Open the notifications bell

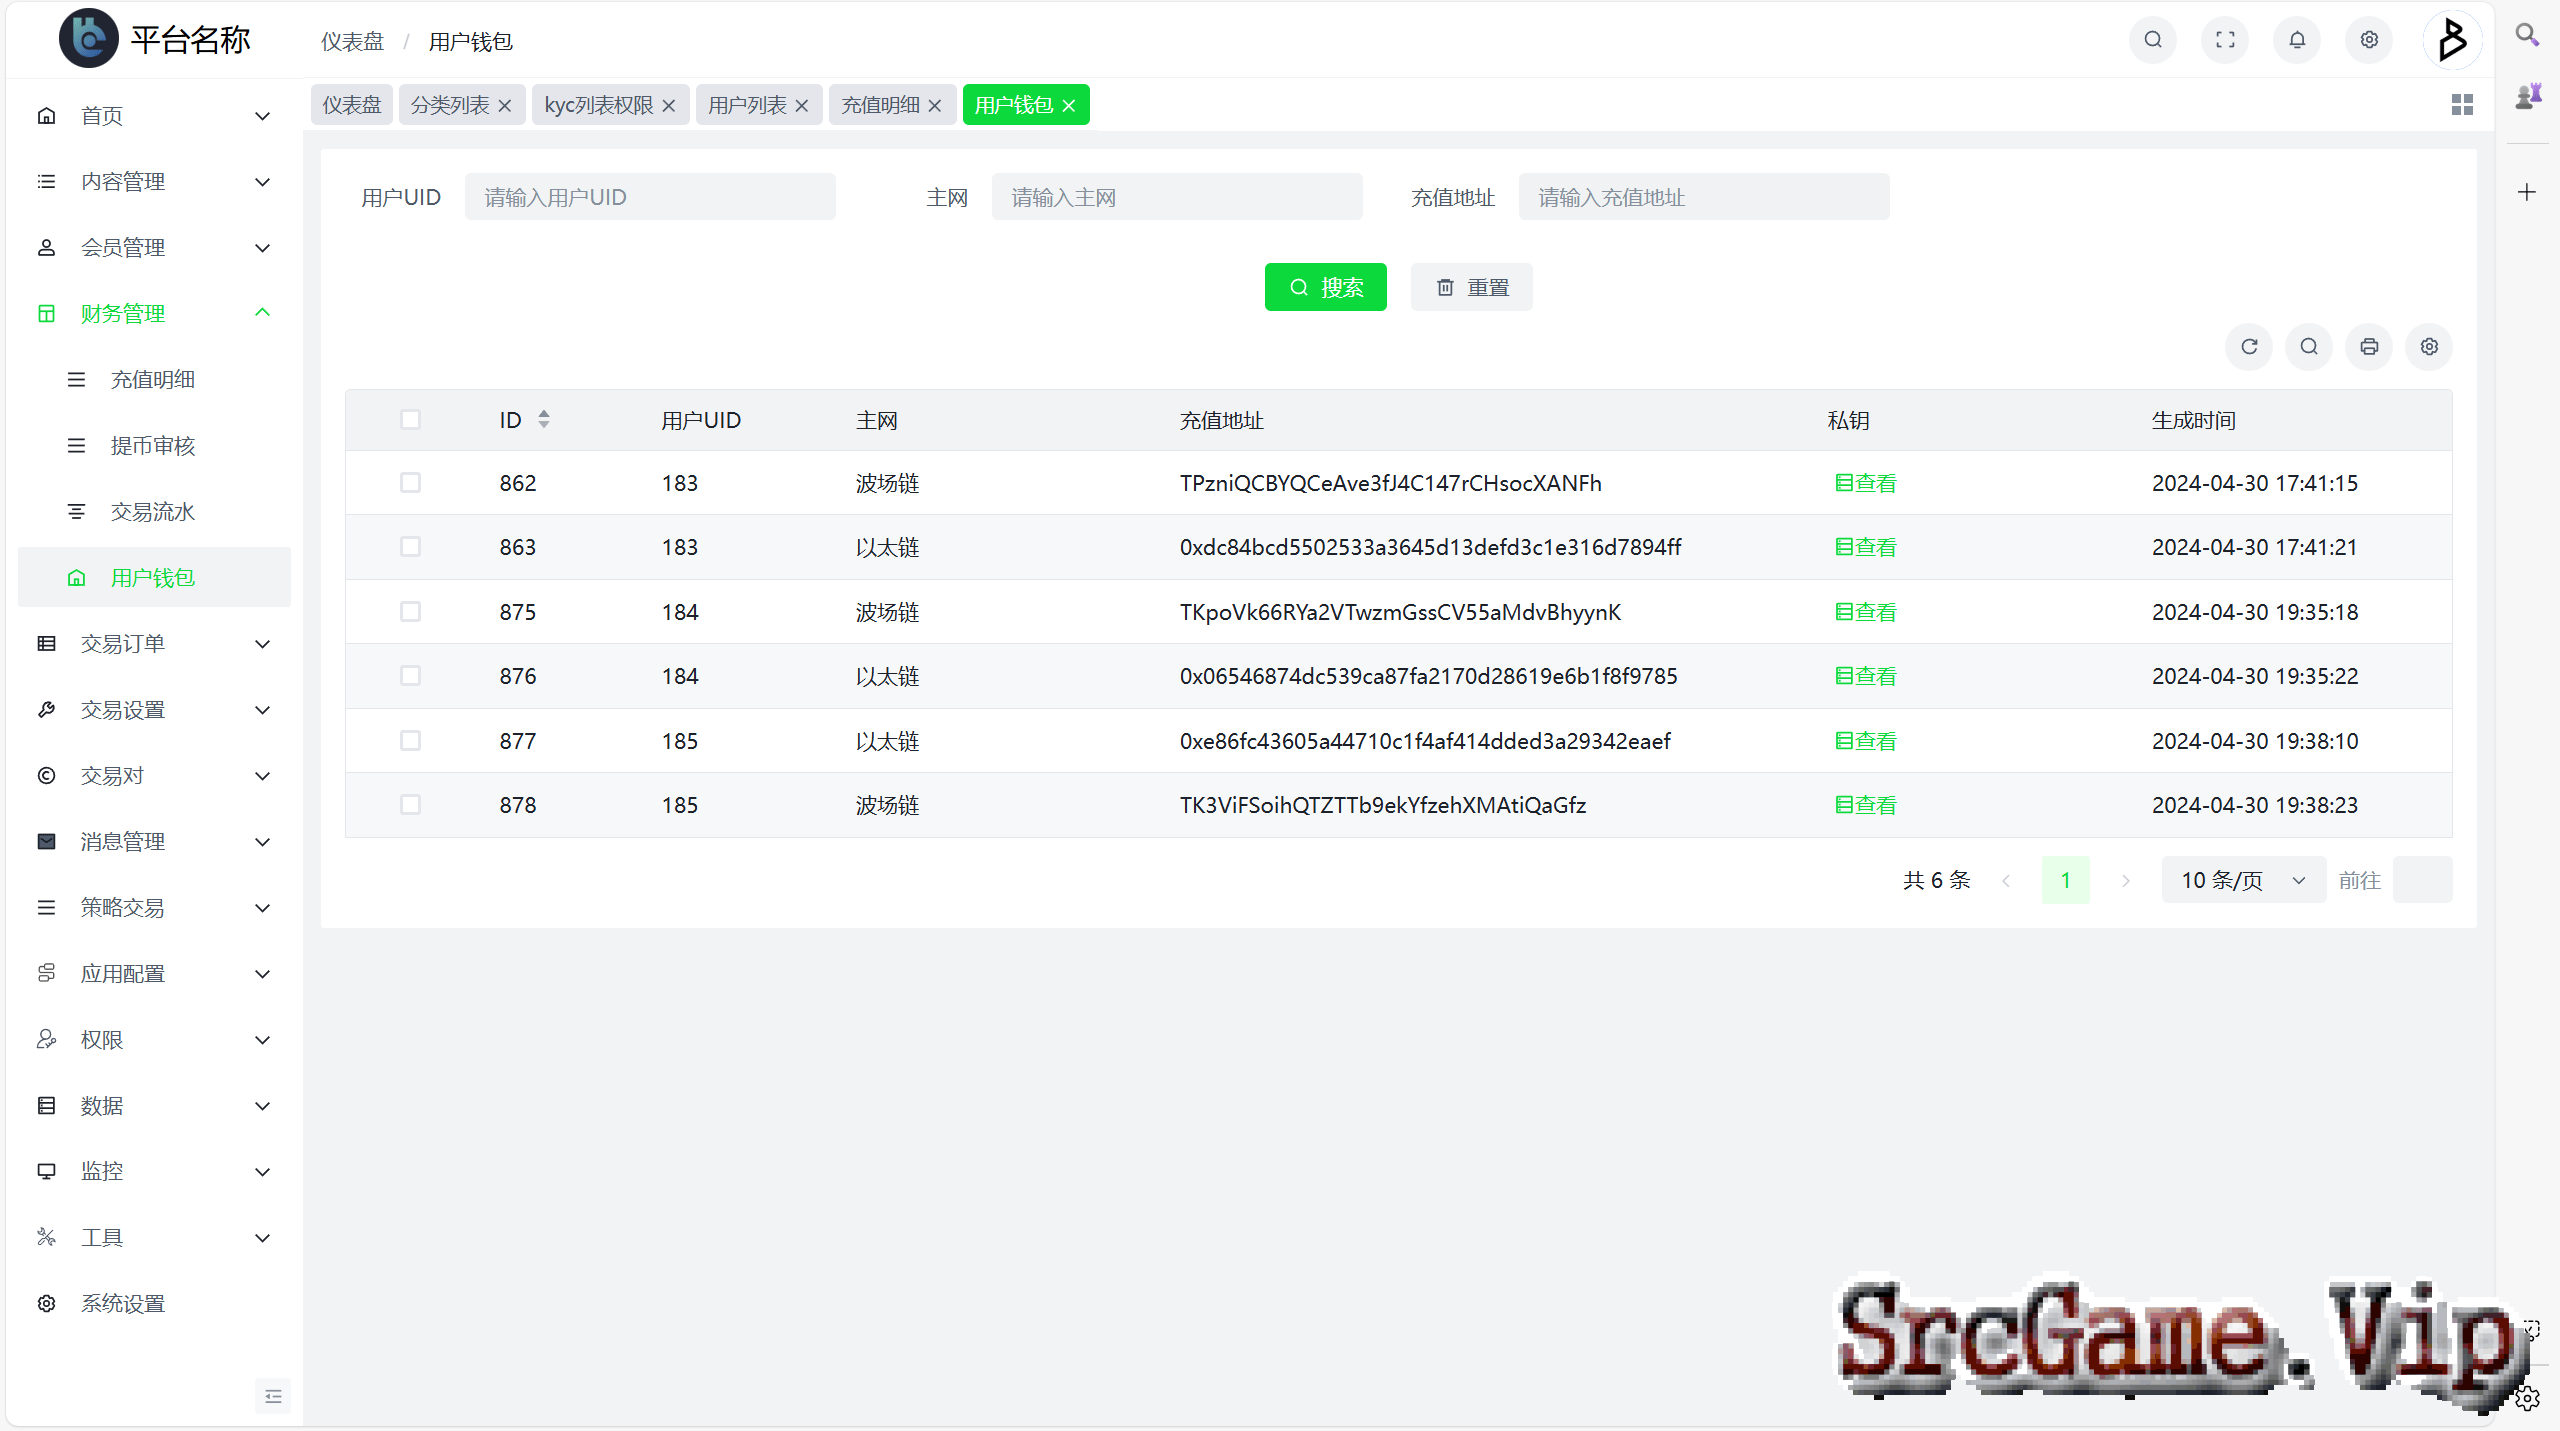click(2297, 40)
